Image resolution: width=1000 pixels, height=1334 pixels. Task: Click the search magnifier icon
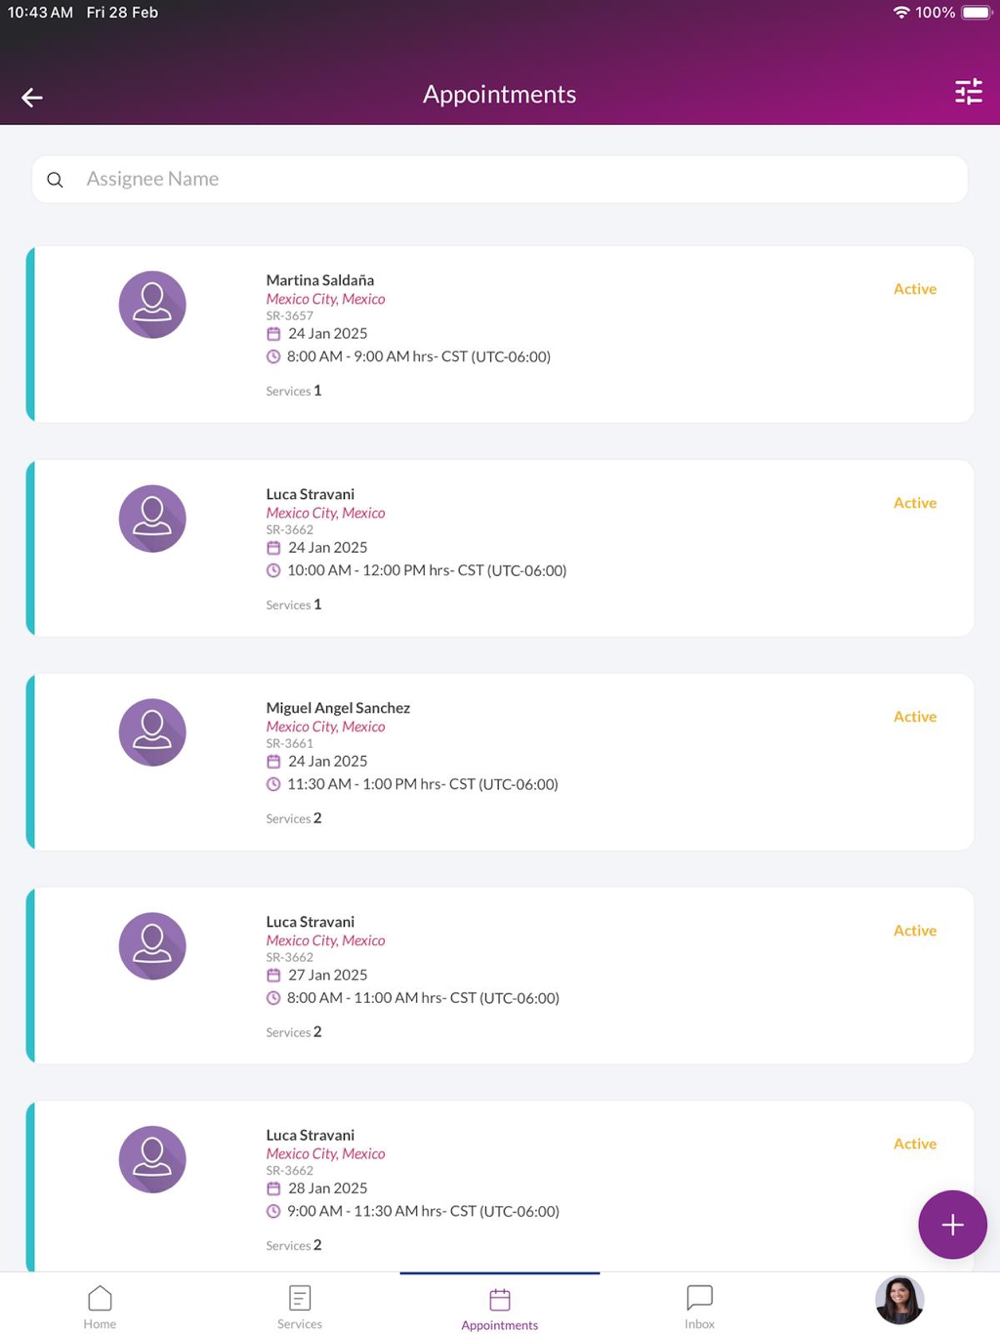55,180
